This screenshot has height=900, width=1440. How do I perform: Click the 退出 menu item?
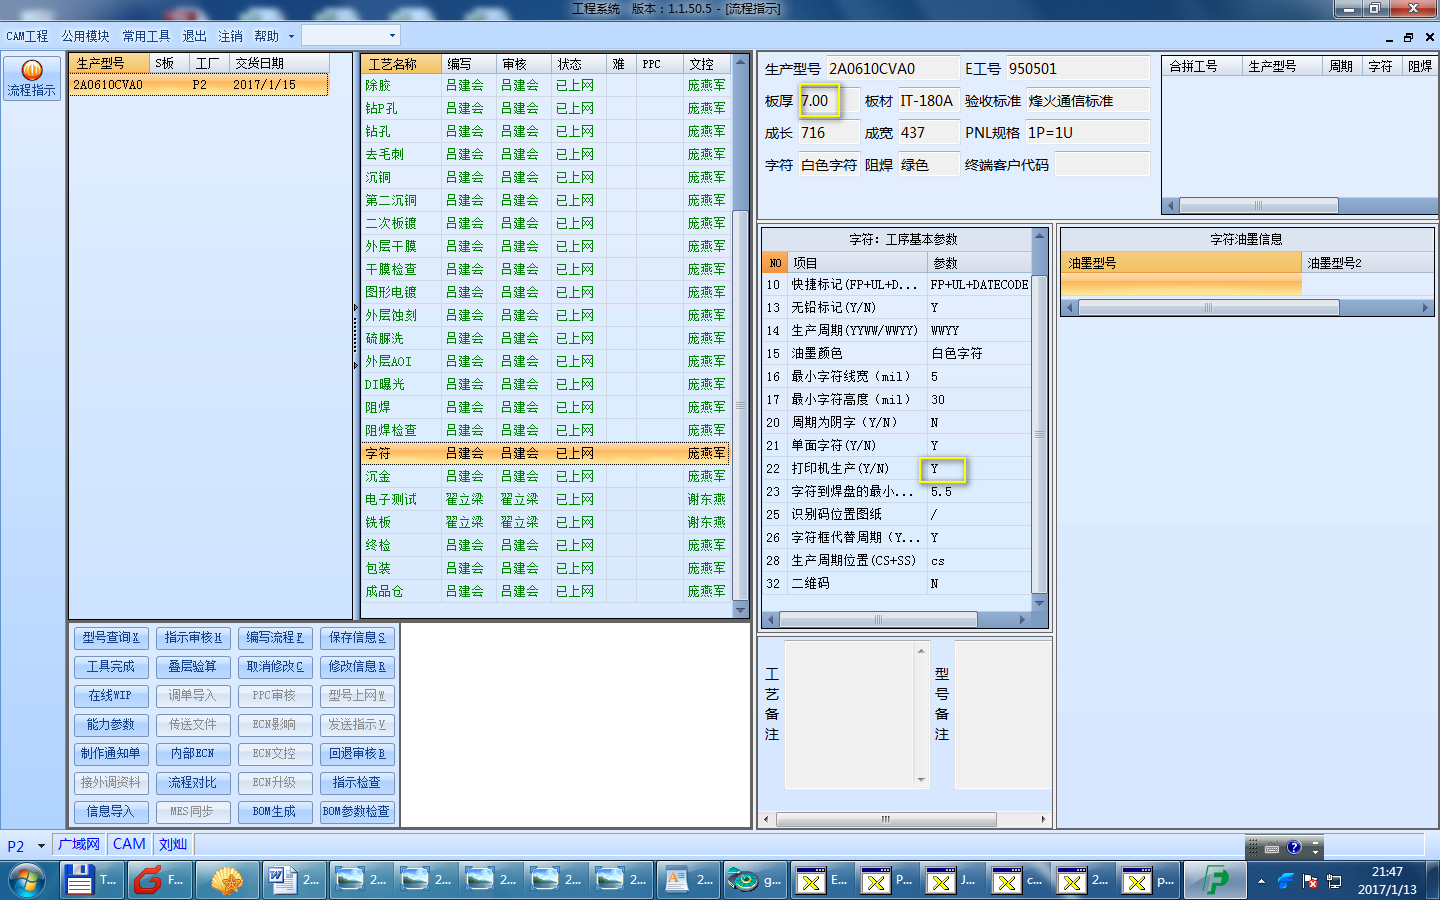(194, 36)
